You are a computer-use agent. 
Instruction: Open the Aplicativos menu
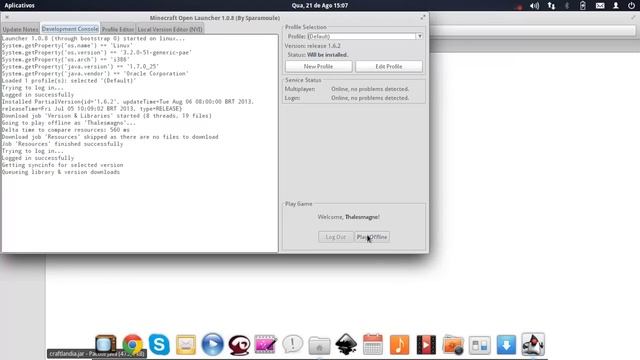(x=19, y=5)
